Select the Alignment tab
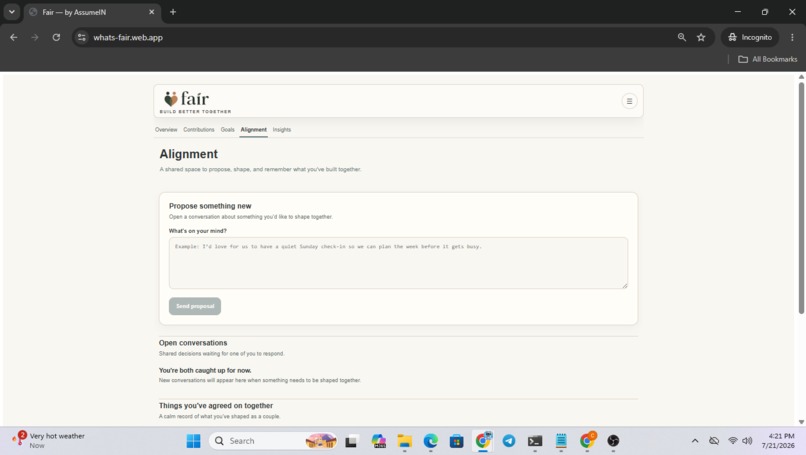Screen dimensions: 806x455 tap(253, 130)
